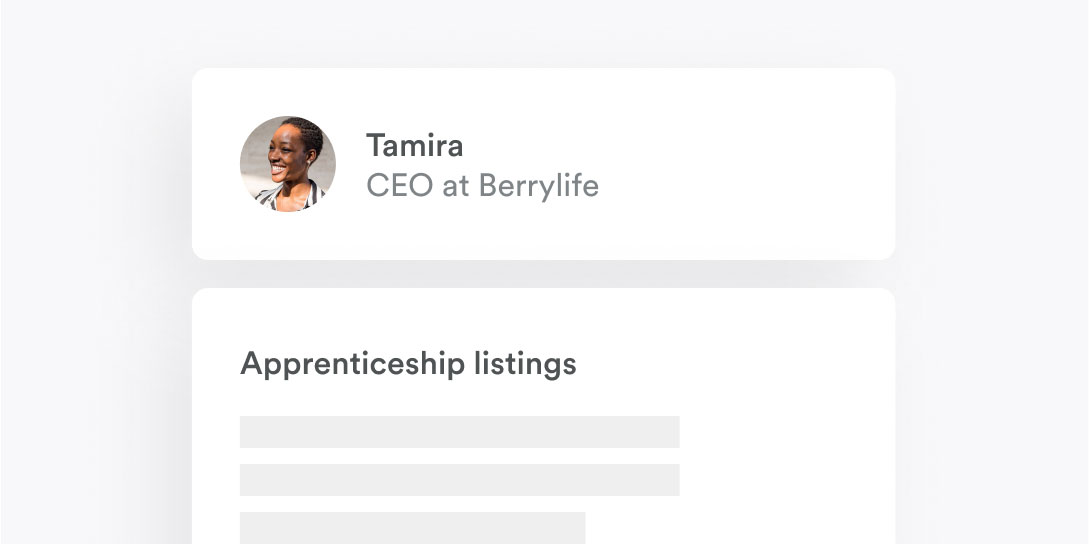Viewport: 1089px width, 544px height.
Task: Click empty area right of third placeholder bar
Action: 736,528
